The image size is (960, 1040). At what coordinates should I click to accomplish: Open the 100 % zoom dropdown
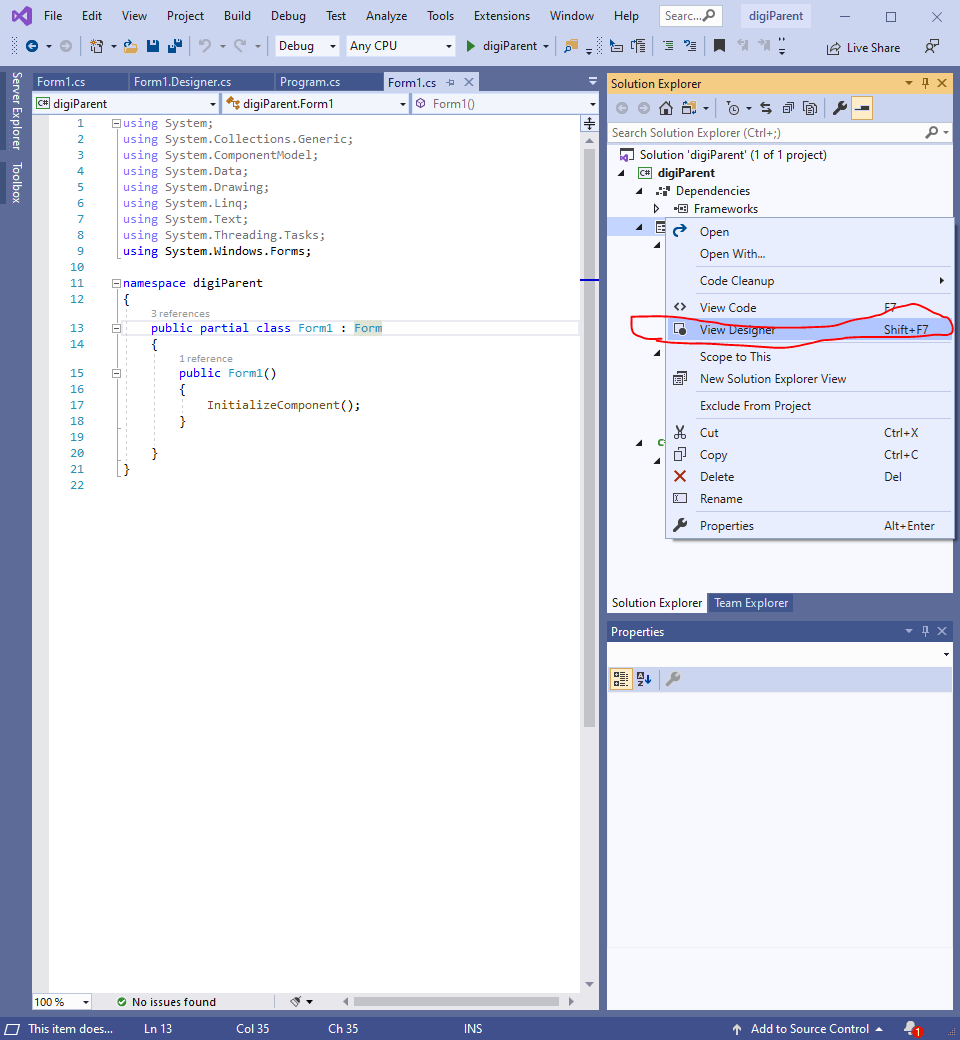click(62, 1002)
